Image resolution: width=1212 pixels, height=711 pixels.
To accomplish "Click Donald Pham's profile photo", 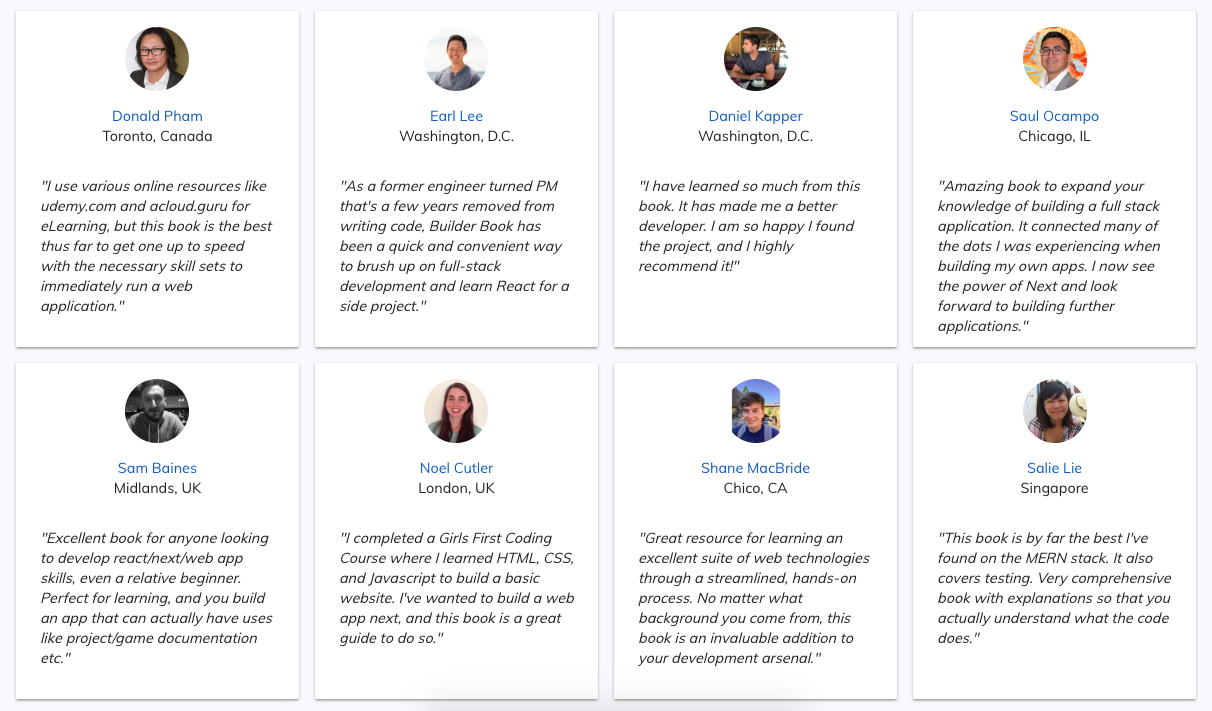I will pyautogui.click(x=157, y=59).
